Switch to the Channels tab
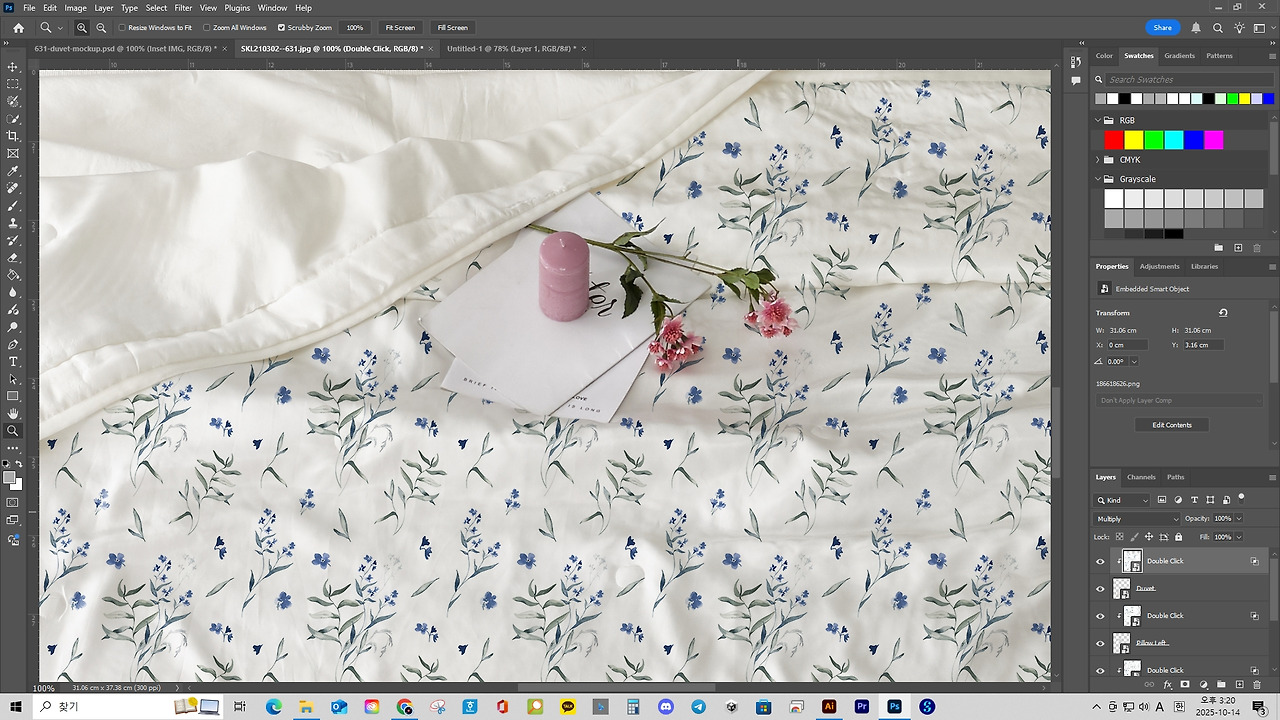Screen dimensions: 1280x720 (x=1141, y=477)
